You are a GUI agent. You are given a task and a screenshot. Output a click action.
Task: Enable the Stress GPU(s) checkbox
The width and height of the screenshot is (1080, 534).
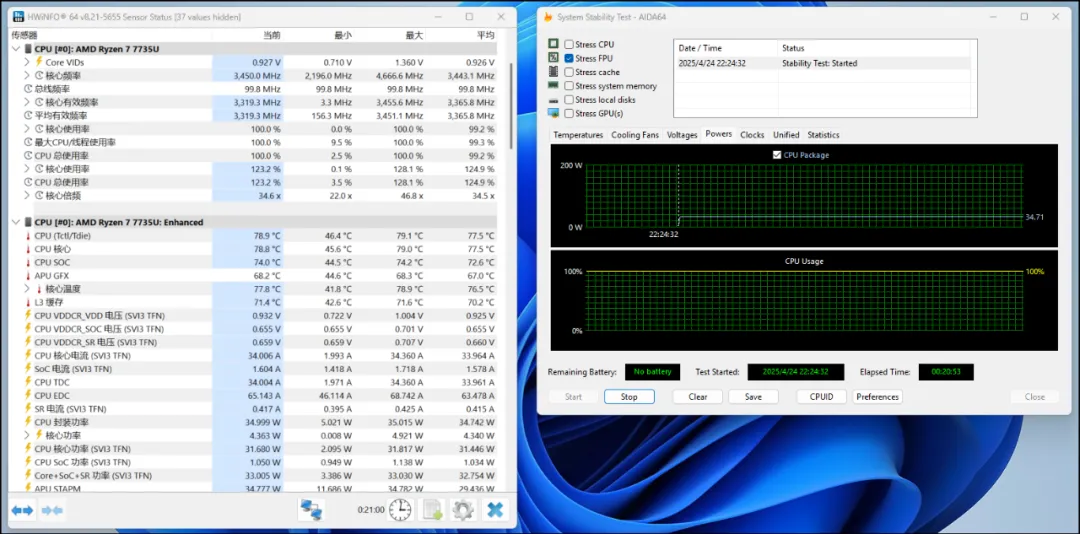point(569,113)
